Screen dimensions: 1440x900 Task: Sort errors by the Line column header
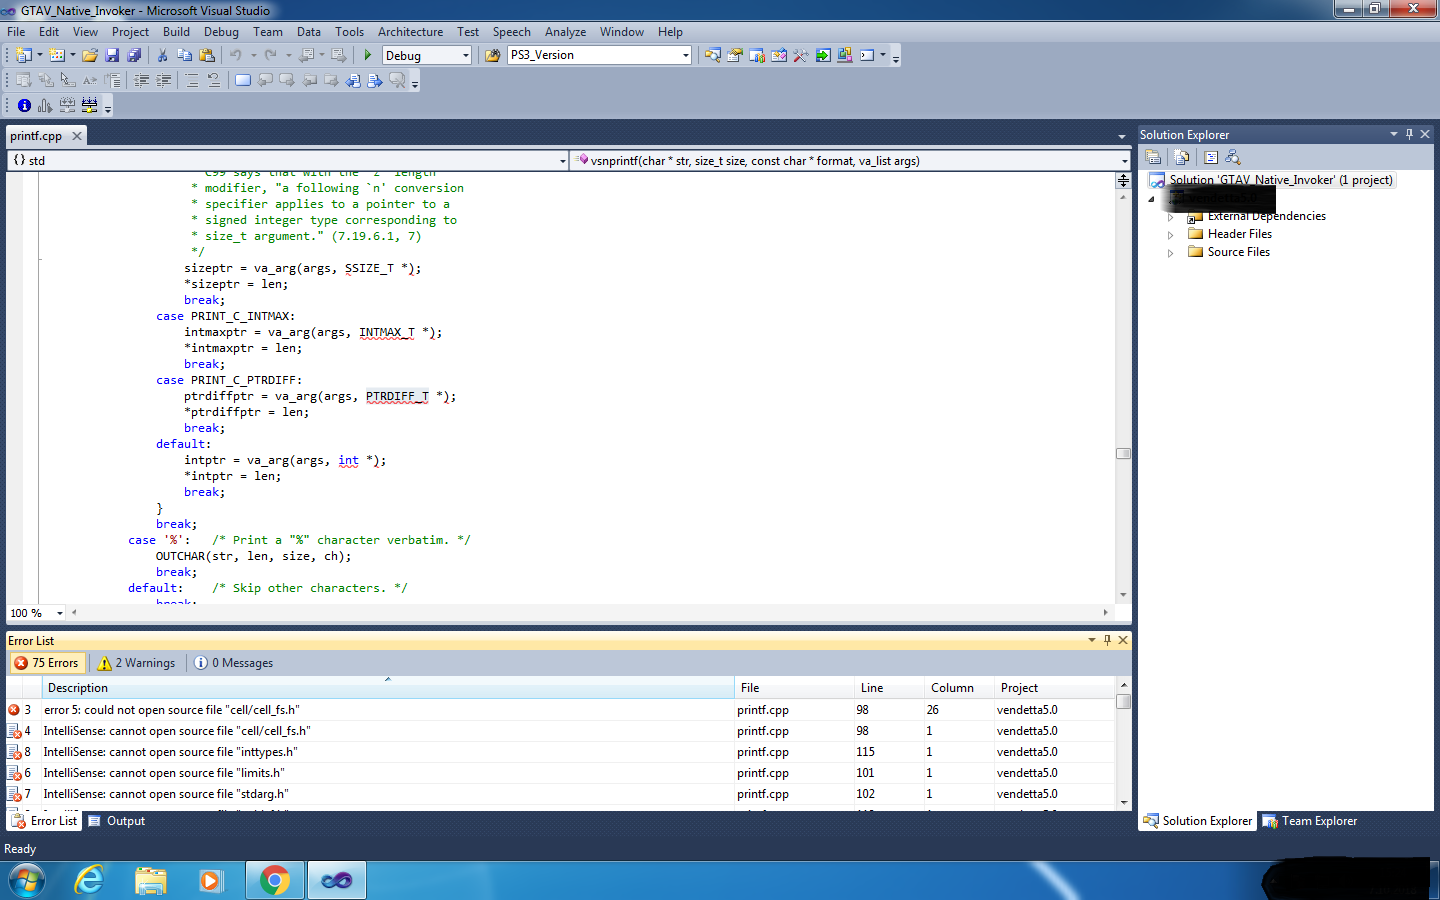click(889, 688)
